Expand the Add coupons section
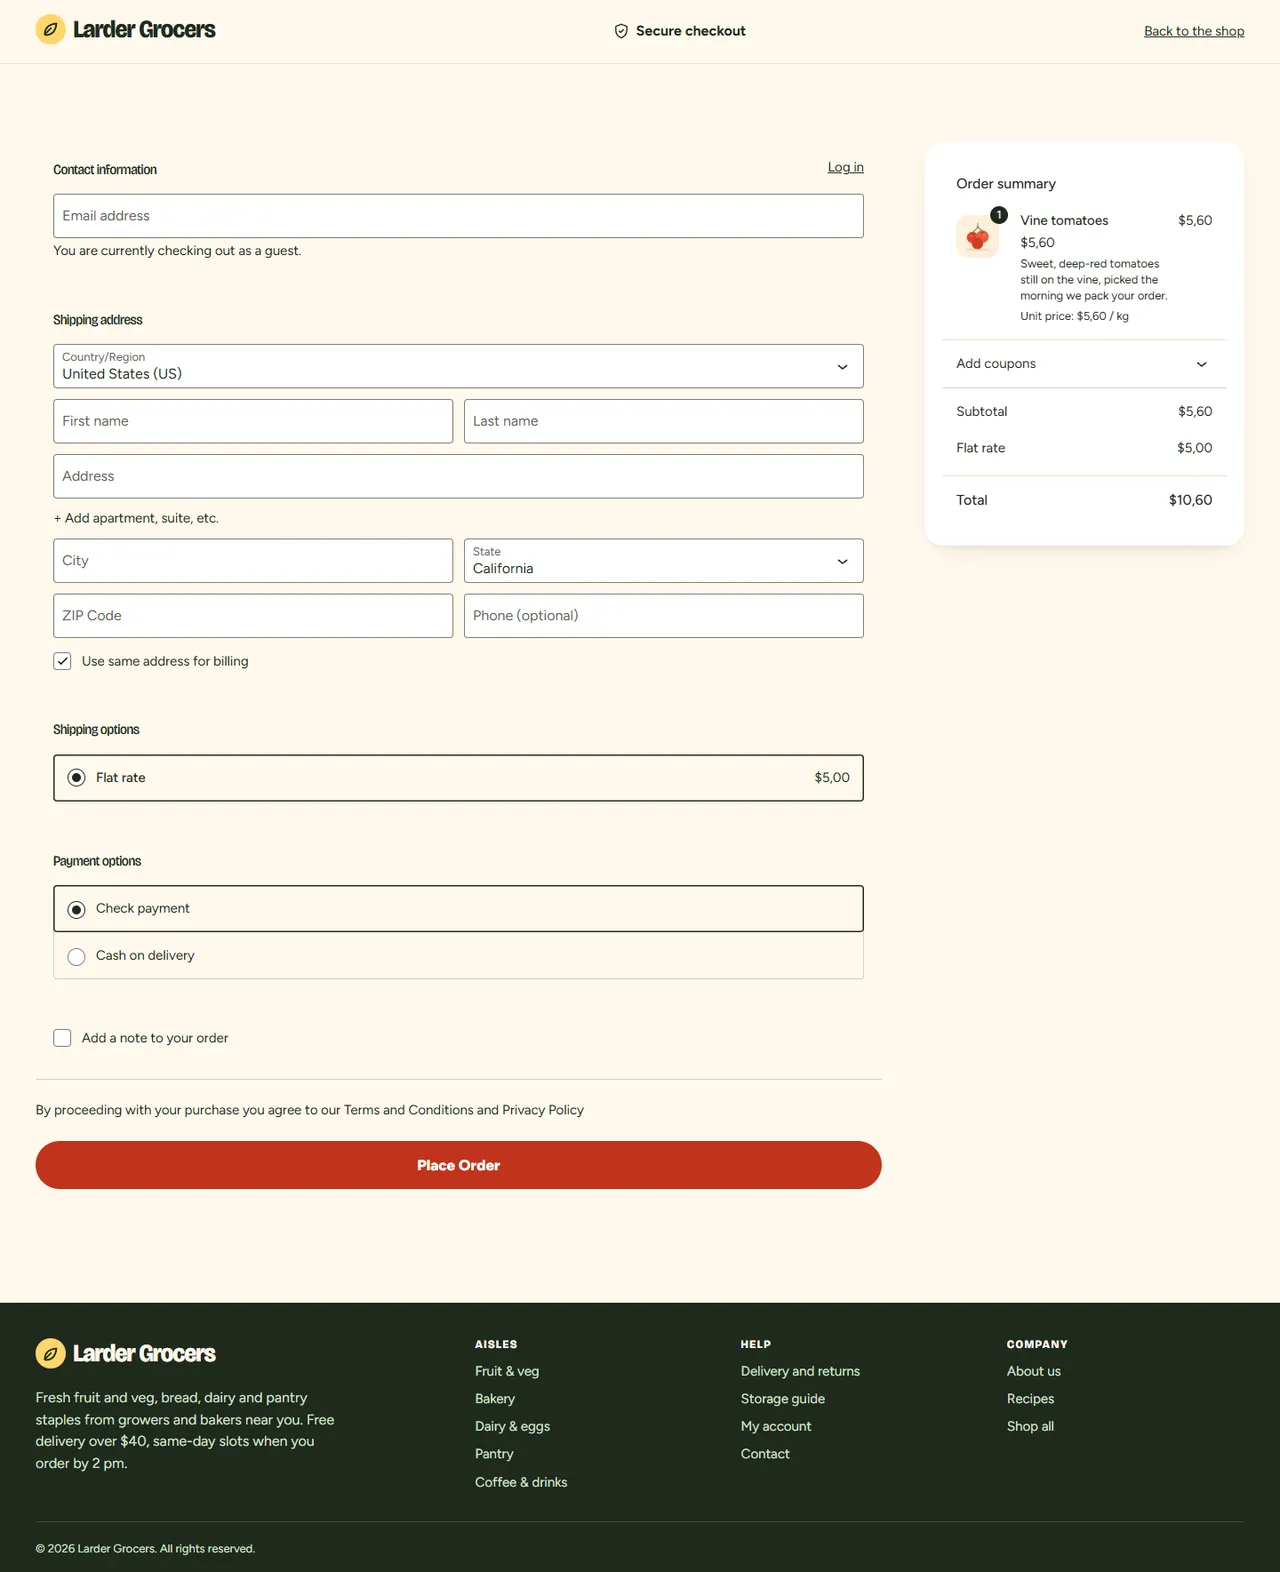This screenshot has height=1572, width=1280. point(1084,364)
